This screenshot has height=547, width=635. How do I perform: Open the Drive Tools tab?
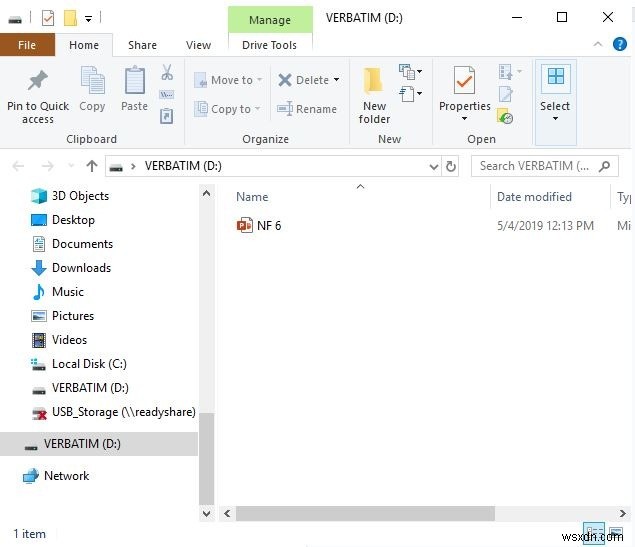(269, 45)
